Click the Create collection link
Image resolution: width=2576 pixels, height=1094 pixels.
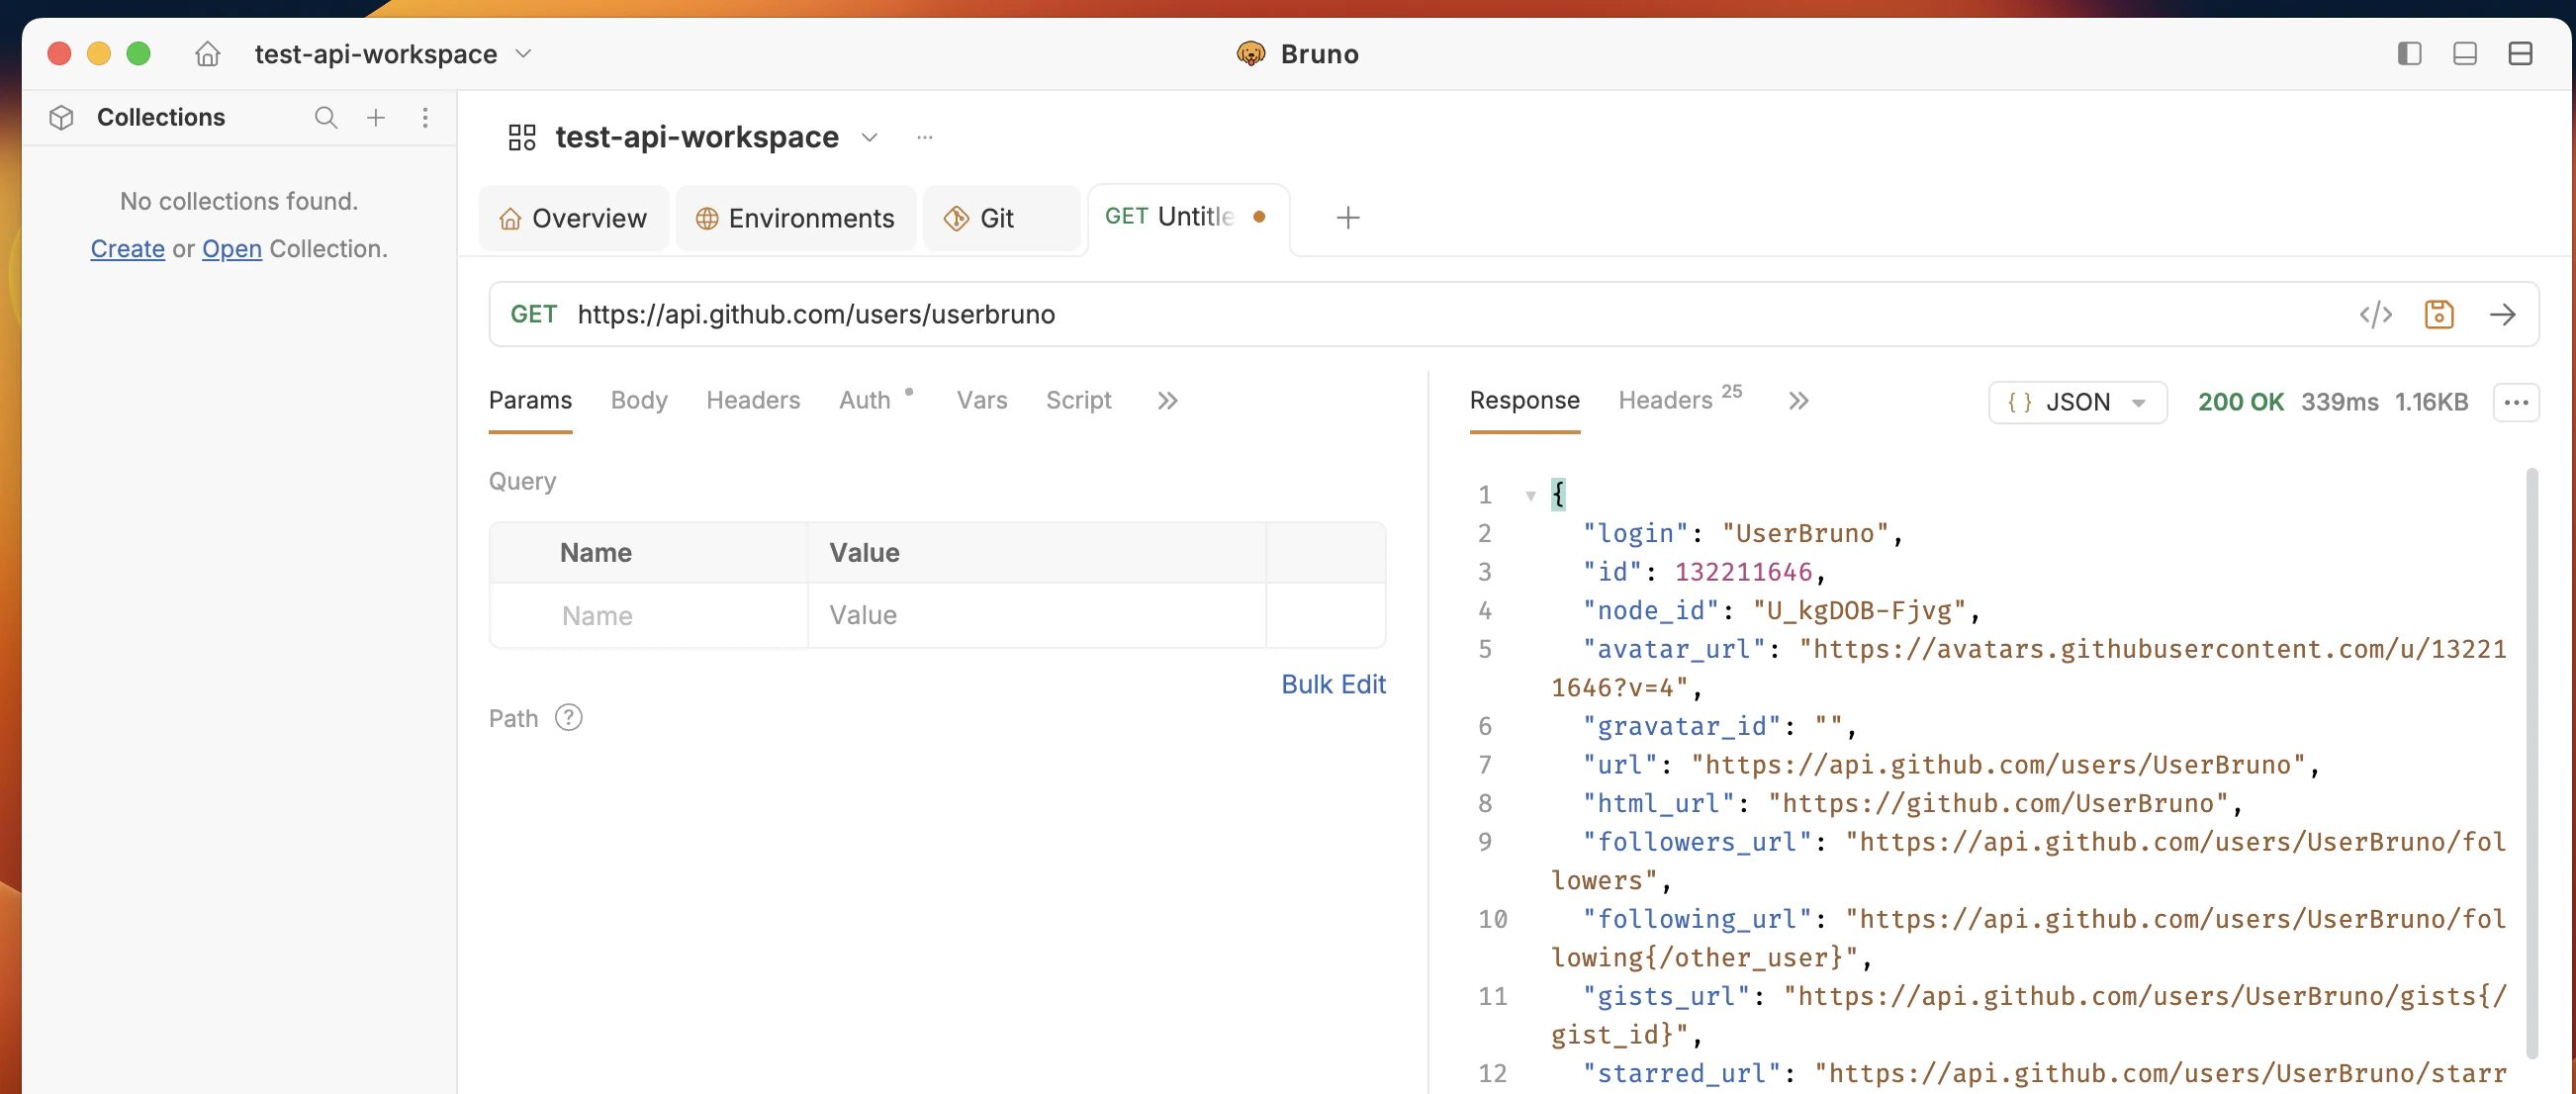(127, 248)
